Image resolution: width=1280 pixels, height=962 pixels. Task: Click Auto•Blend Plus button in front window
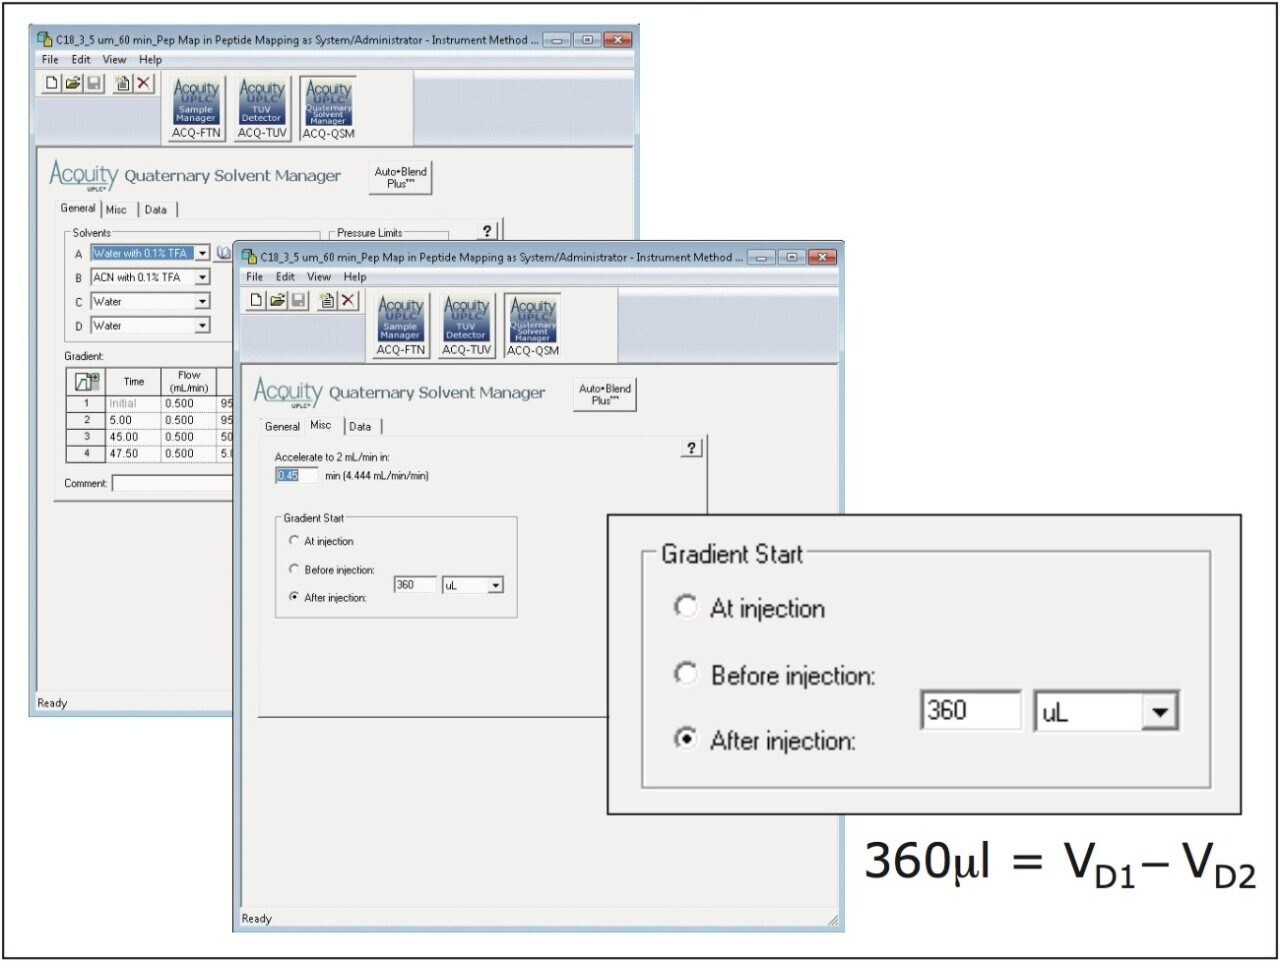coord(605,394)
